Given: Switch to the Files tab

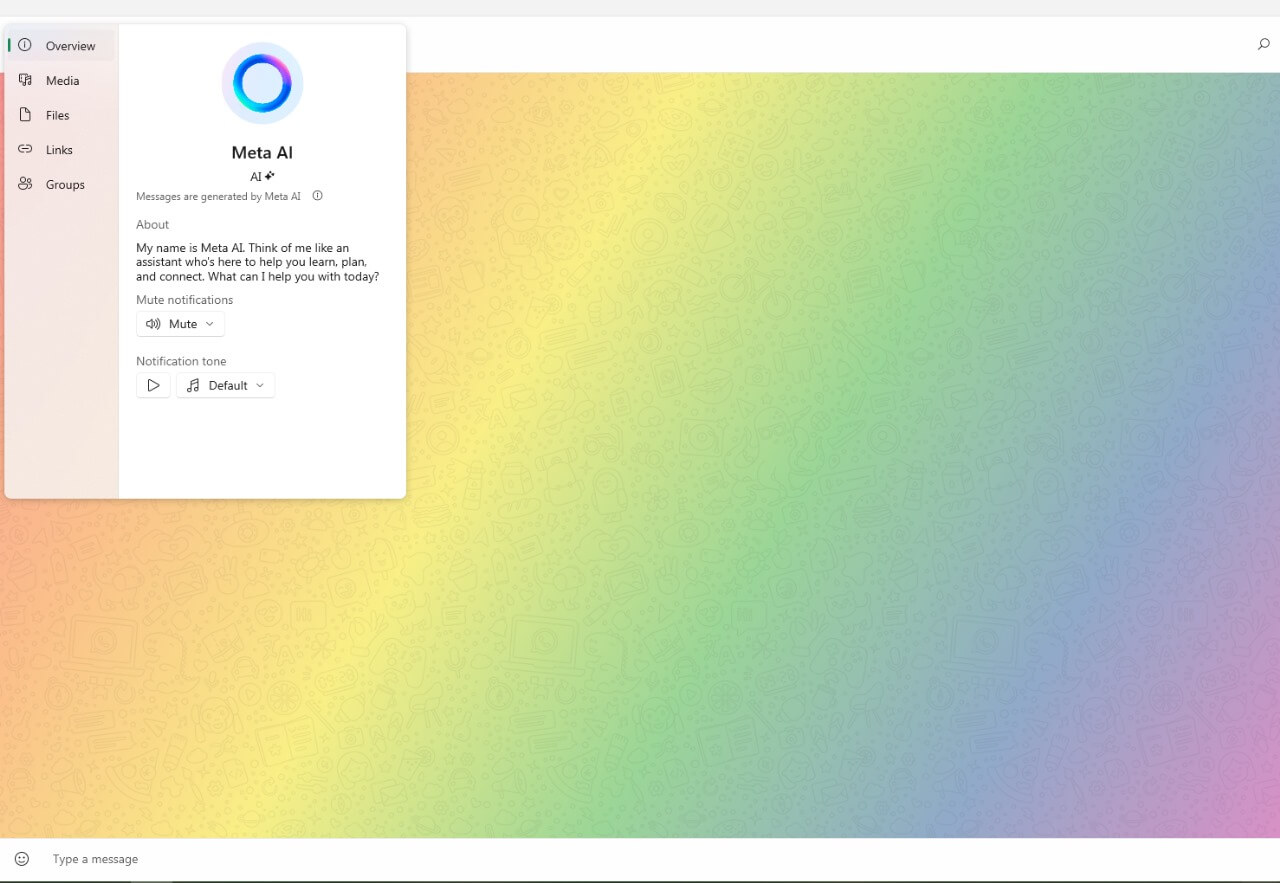Looking at the screenshot, I should [60, 115].
